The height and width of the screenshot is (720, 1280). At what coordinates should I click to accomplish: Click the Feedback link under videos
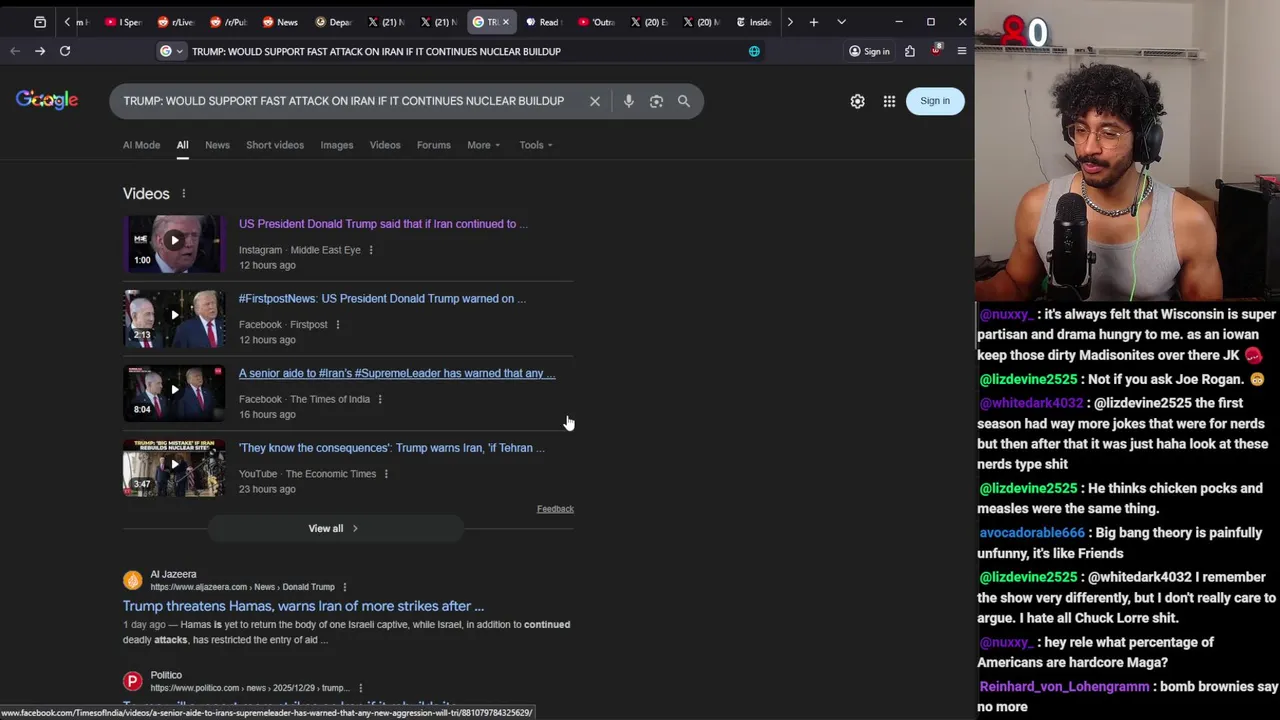click(555, 509)
